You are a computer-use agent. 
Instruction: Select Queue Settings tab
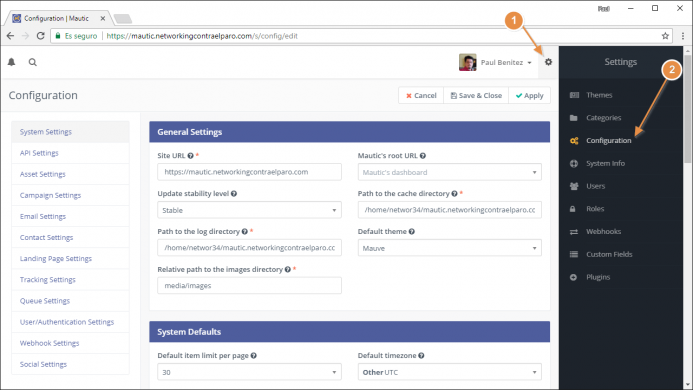tap(70, 301)
